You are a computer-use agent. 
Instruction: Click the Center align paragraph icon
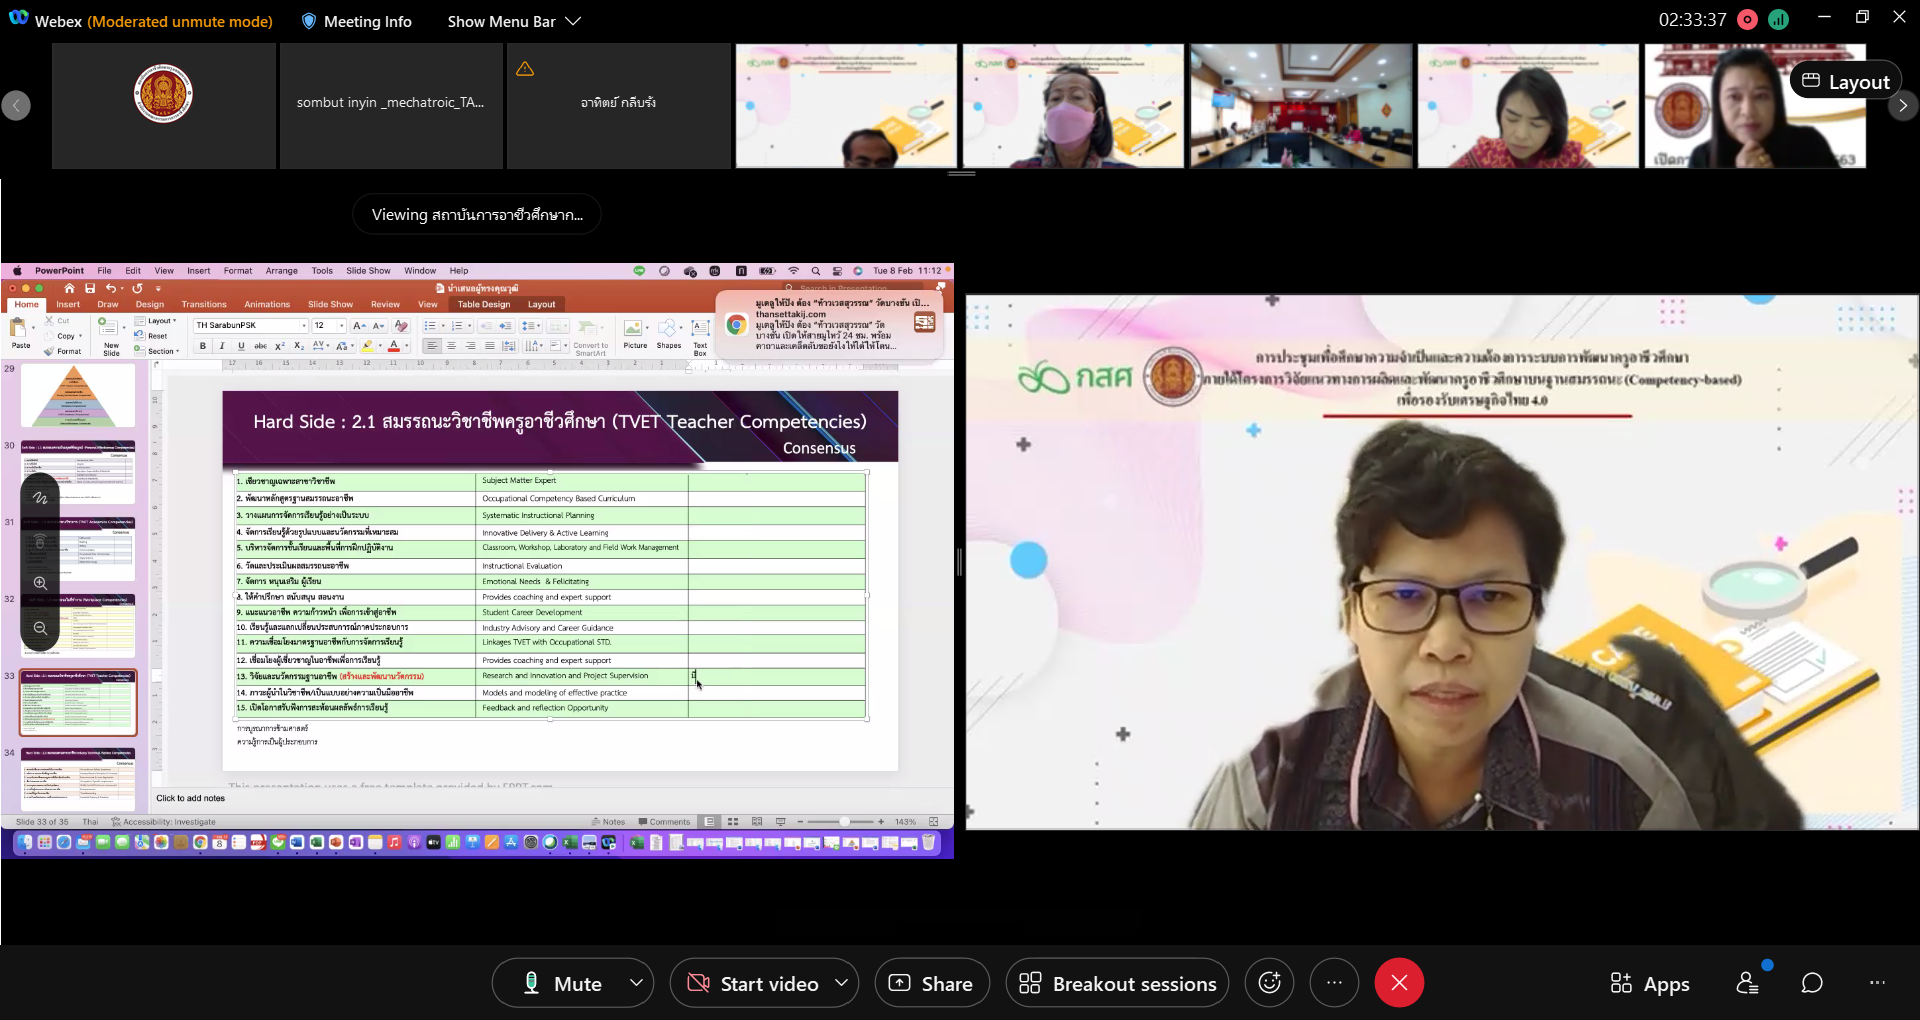point(451,346)
